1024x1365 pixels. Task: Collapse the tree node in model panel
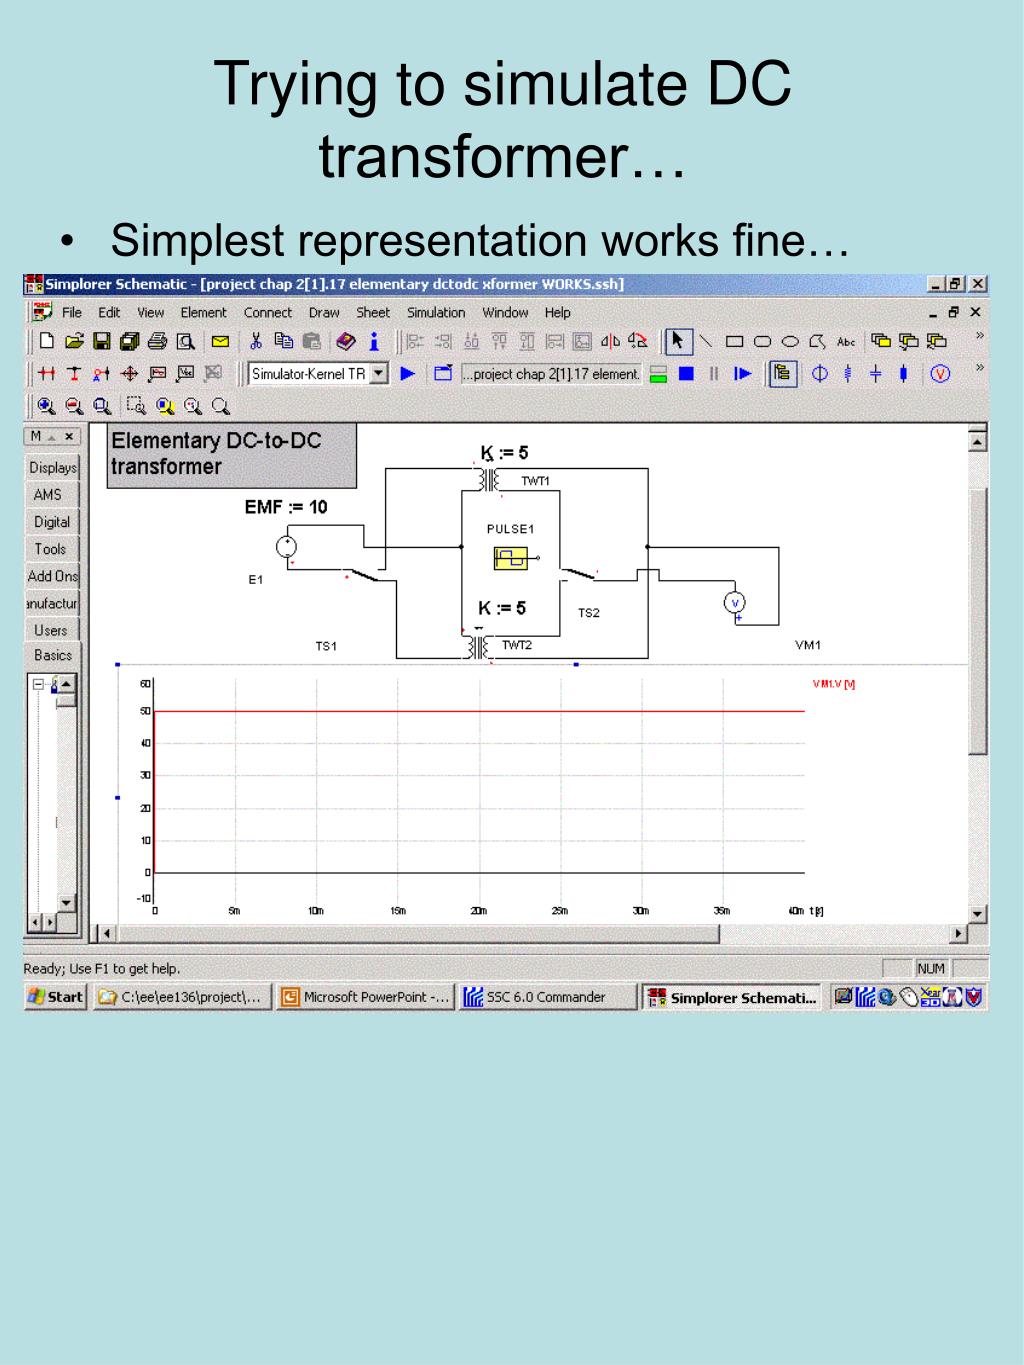pos(39,685)
